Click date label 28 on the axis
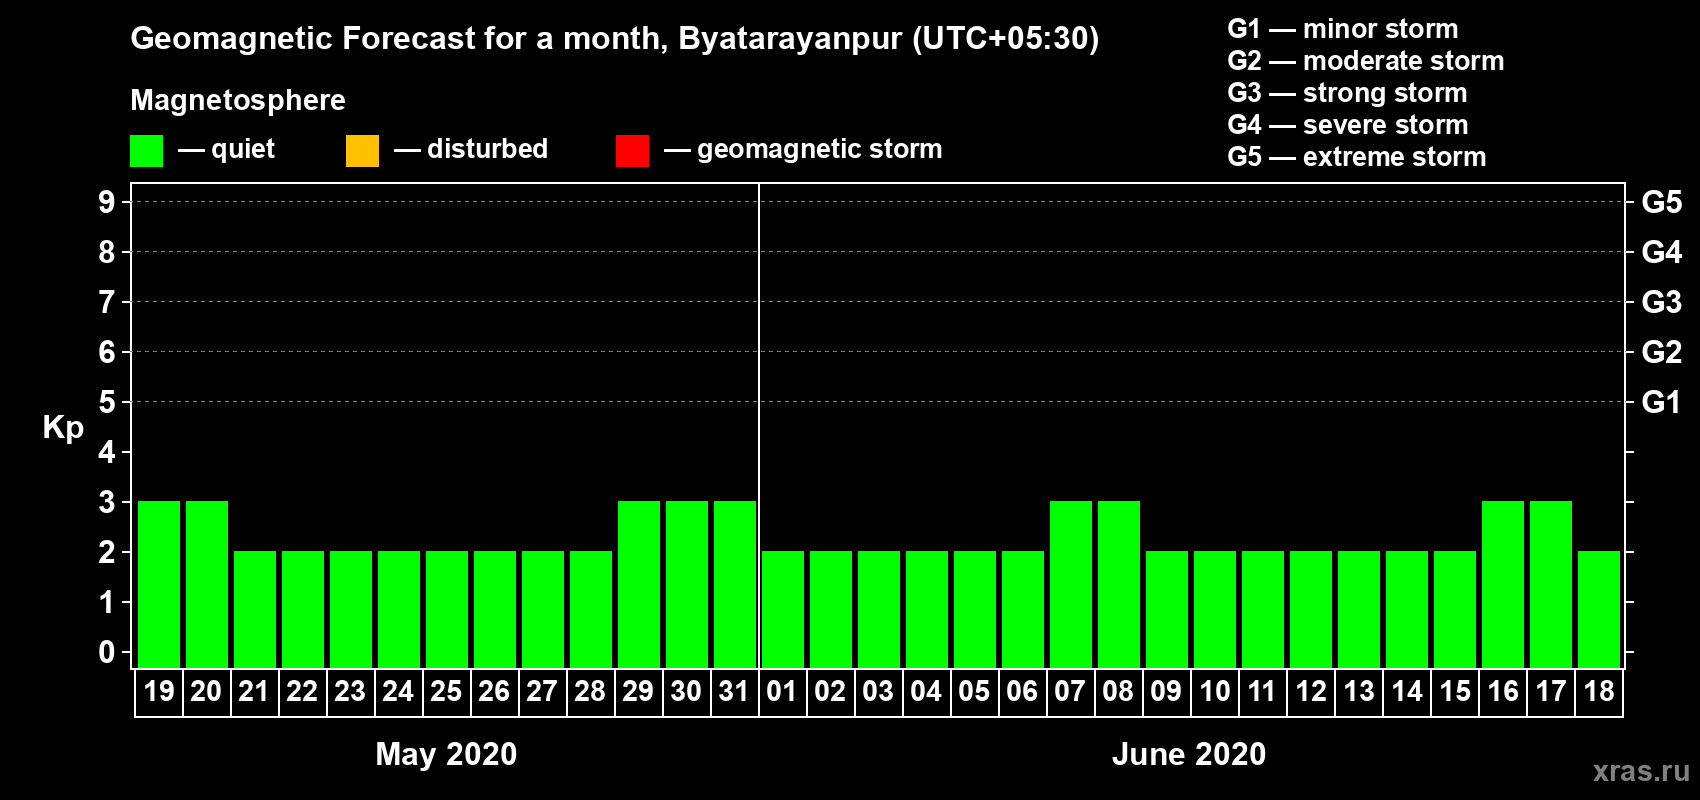The width and height of the screenshot is (1700, 800). 590,691
